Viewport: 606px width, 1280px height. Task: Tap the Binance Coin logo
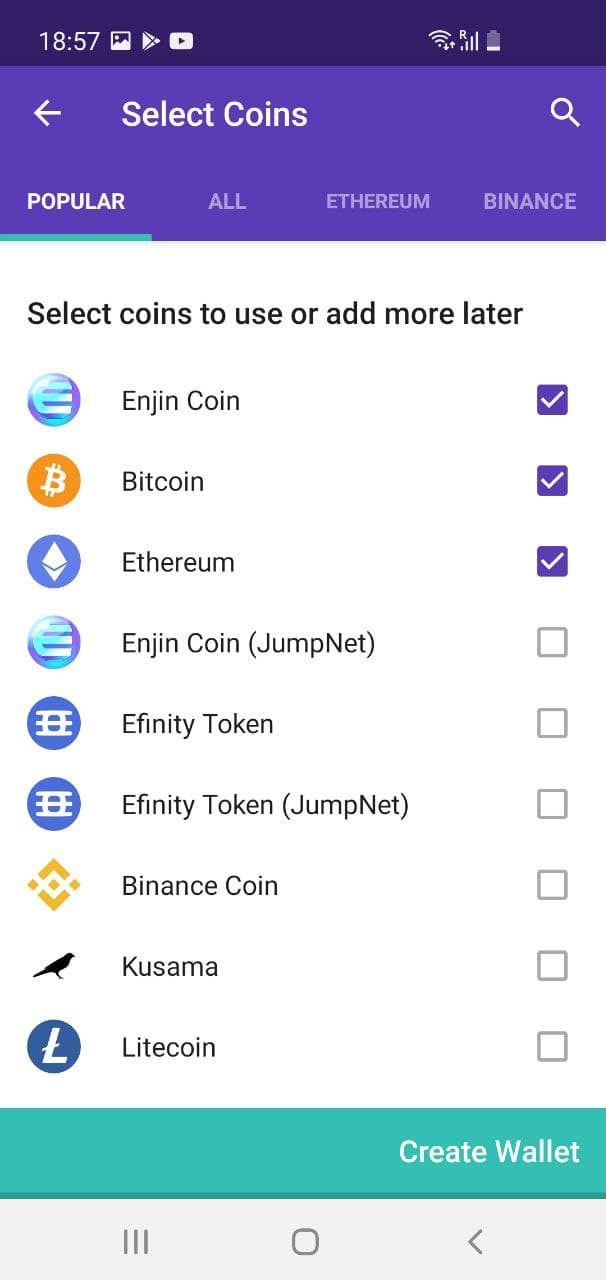coord(53,886)
